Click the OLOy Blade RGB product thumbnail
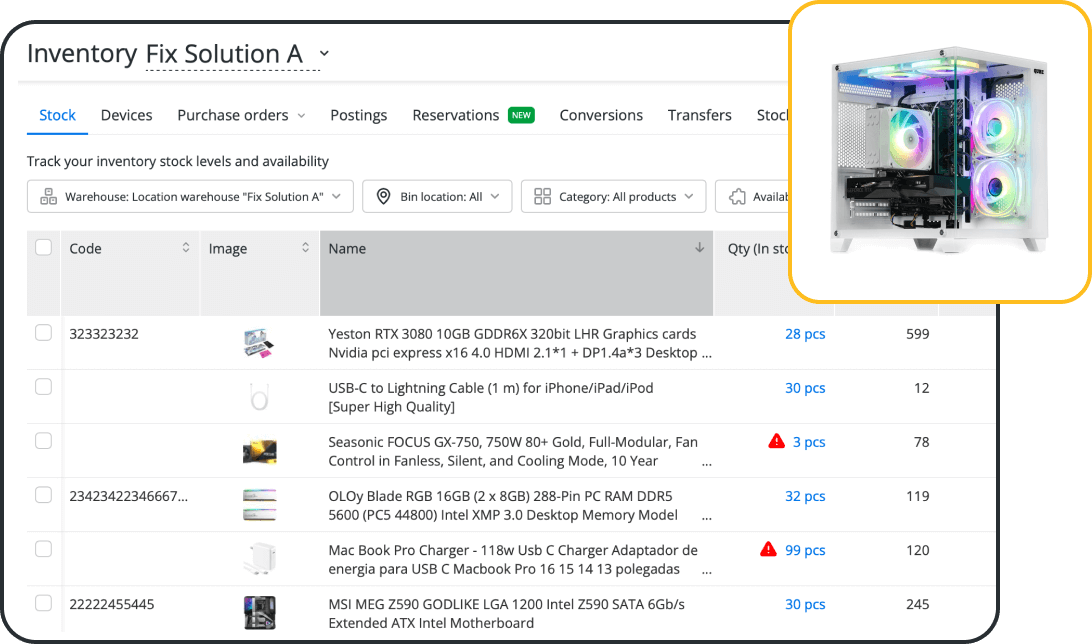The image size is (1092, 644). (x=259, y=504)
